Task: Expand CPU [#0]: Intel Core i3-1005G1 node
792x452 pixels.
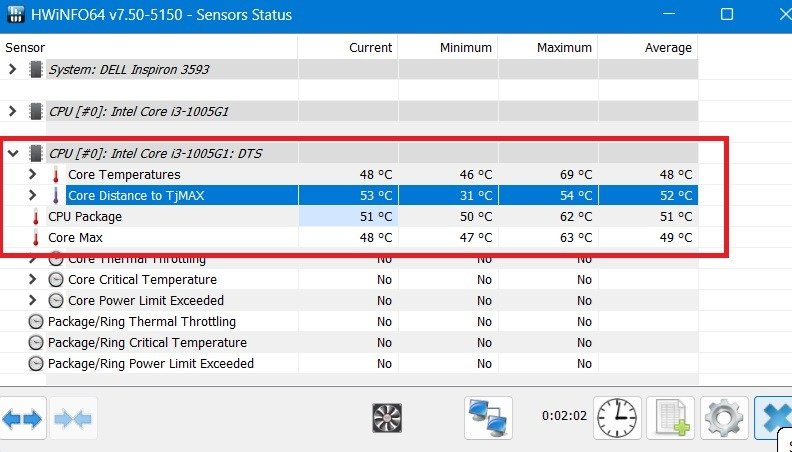Action: coord(12,111)
